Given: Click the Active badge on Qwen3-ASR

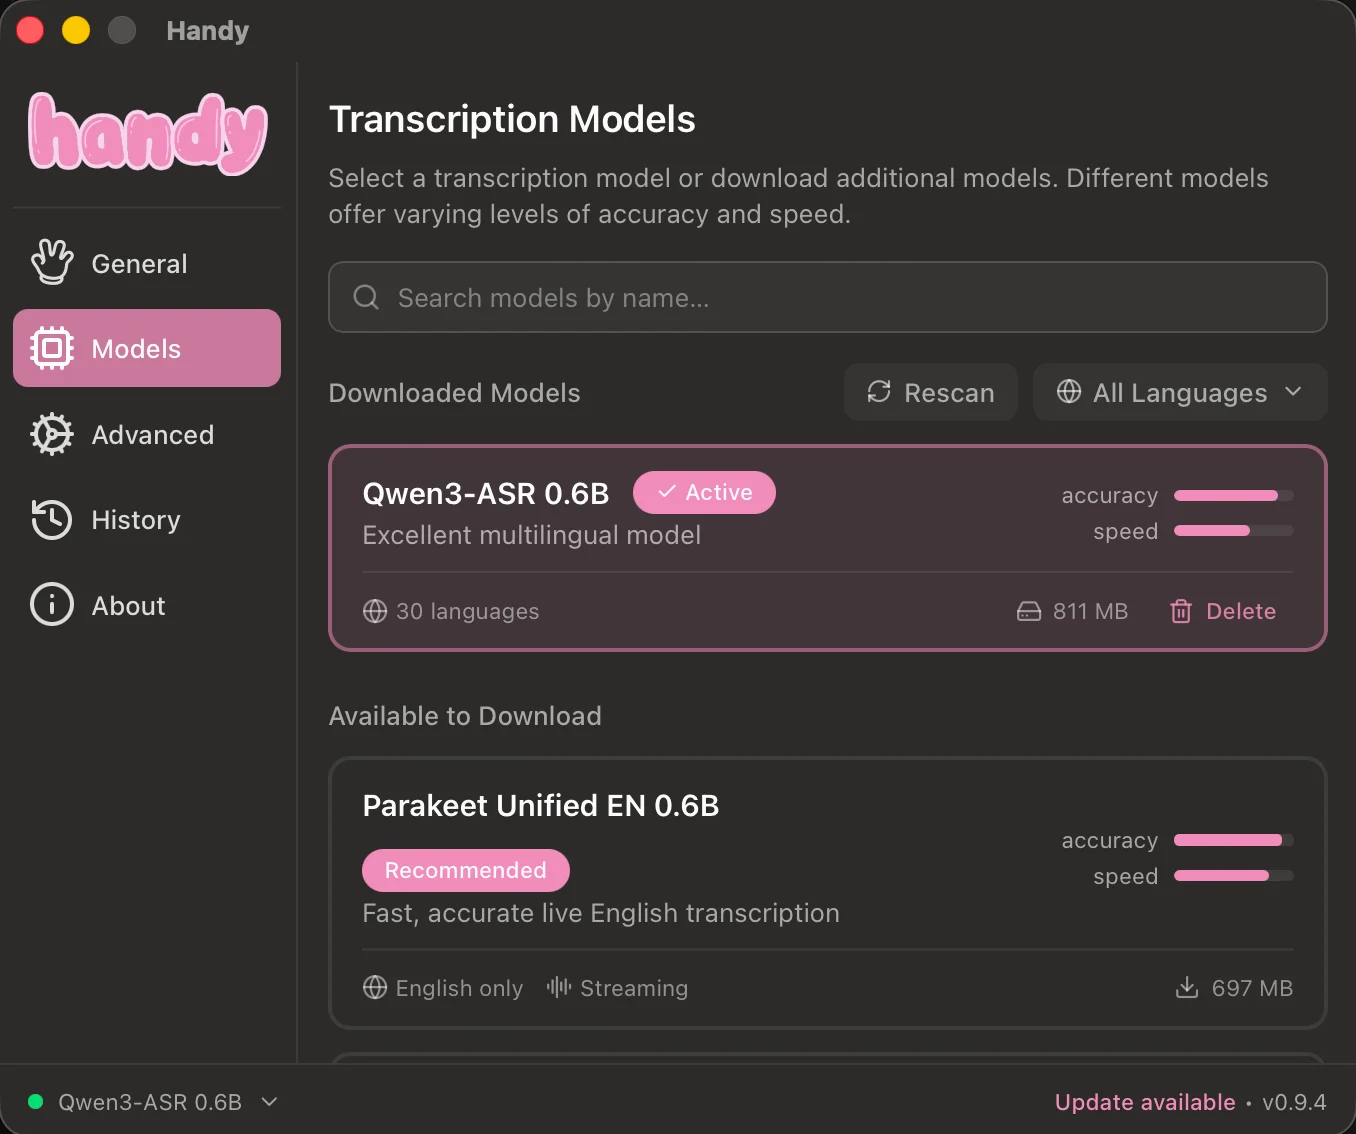Looking at the screenshot, I should coord(704,492).
